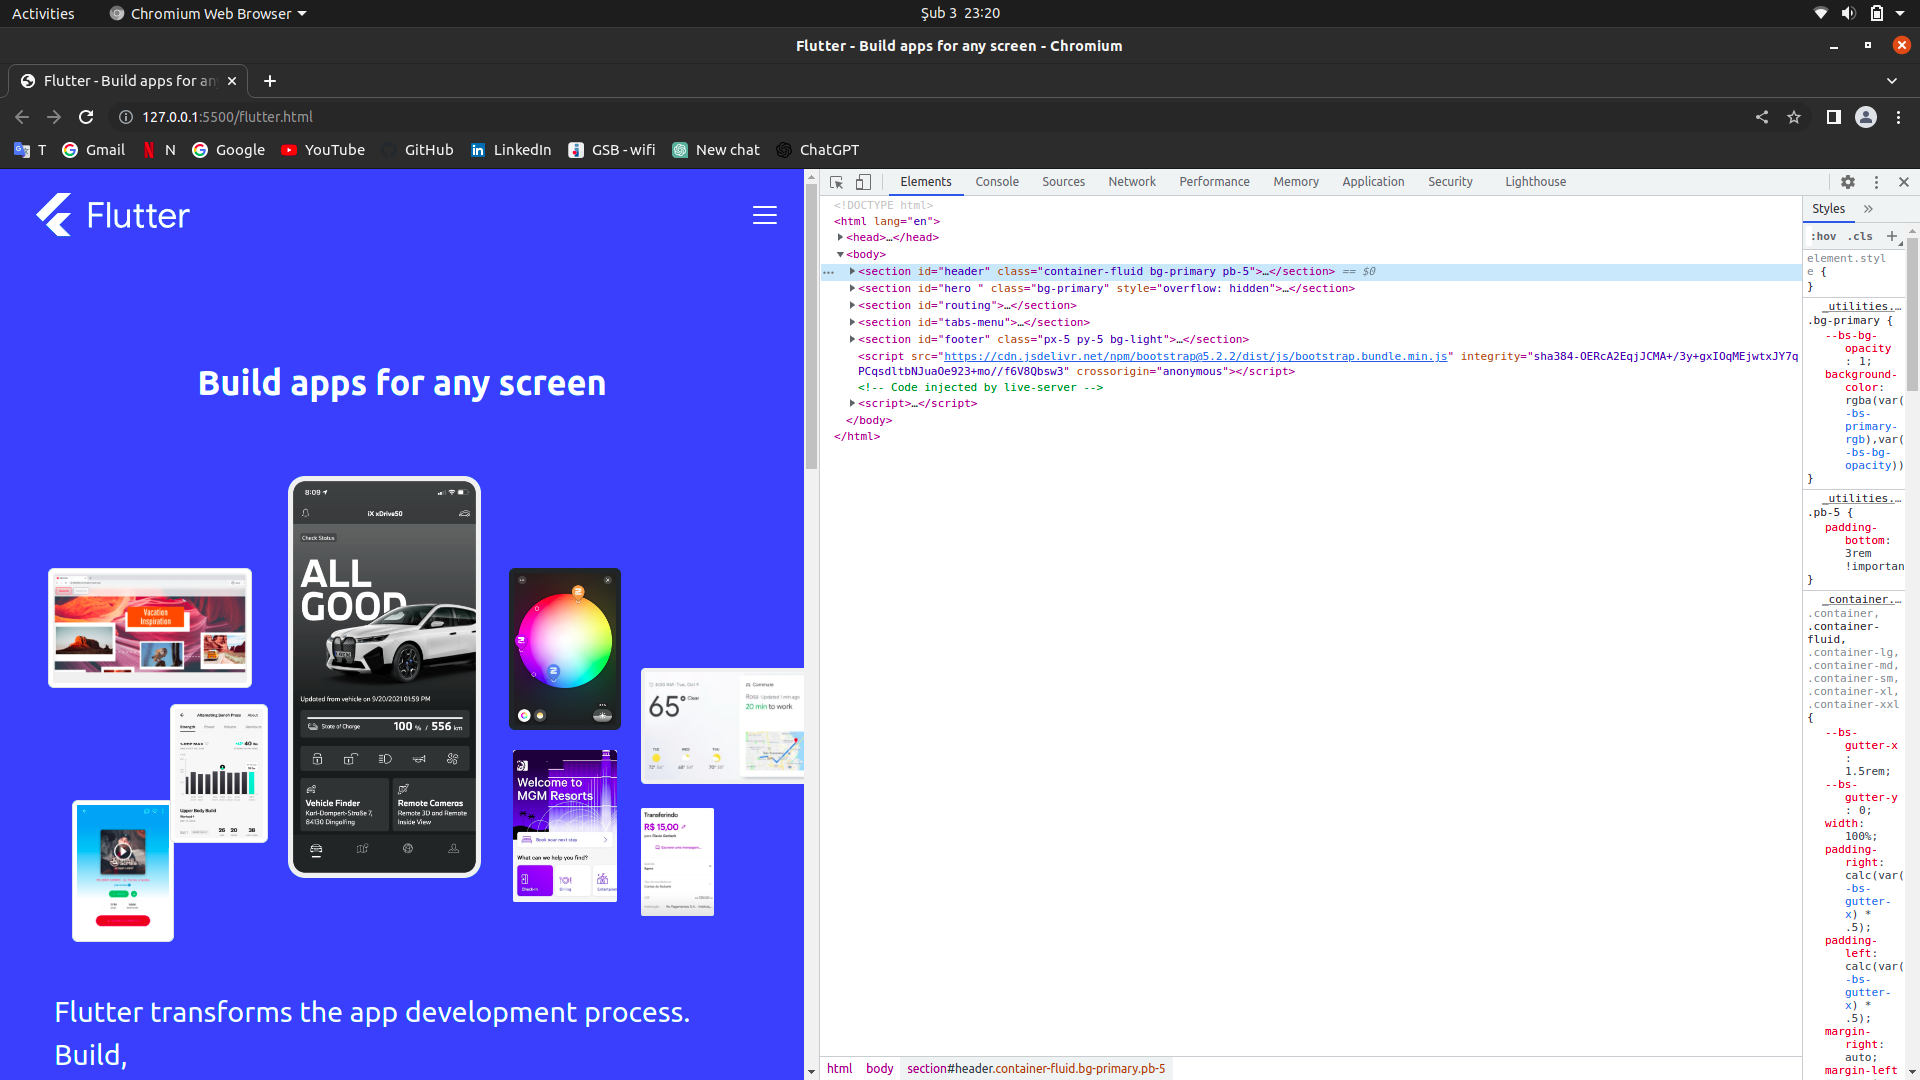Bookmark this page with the star

tap(1794, 117)
